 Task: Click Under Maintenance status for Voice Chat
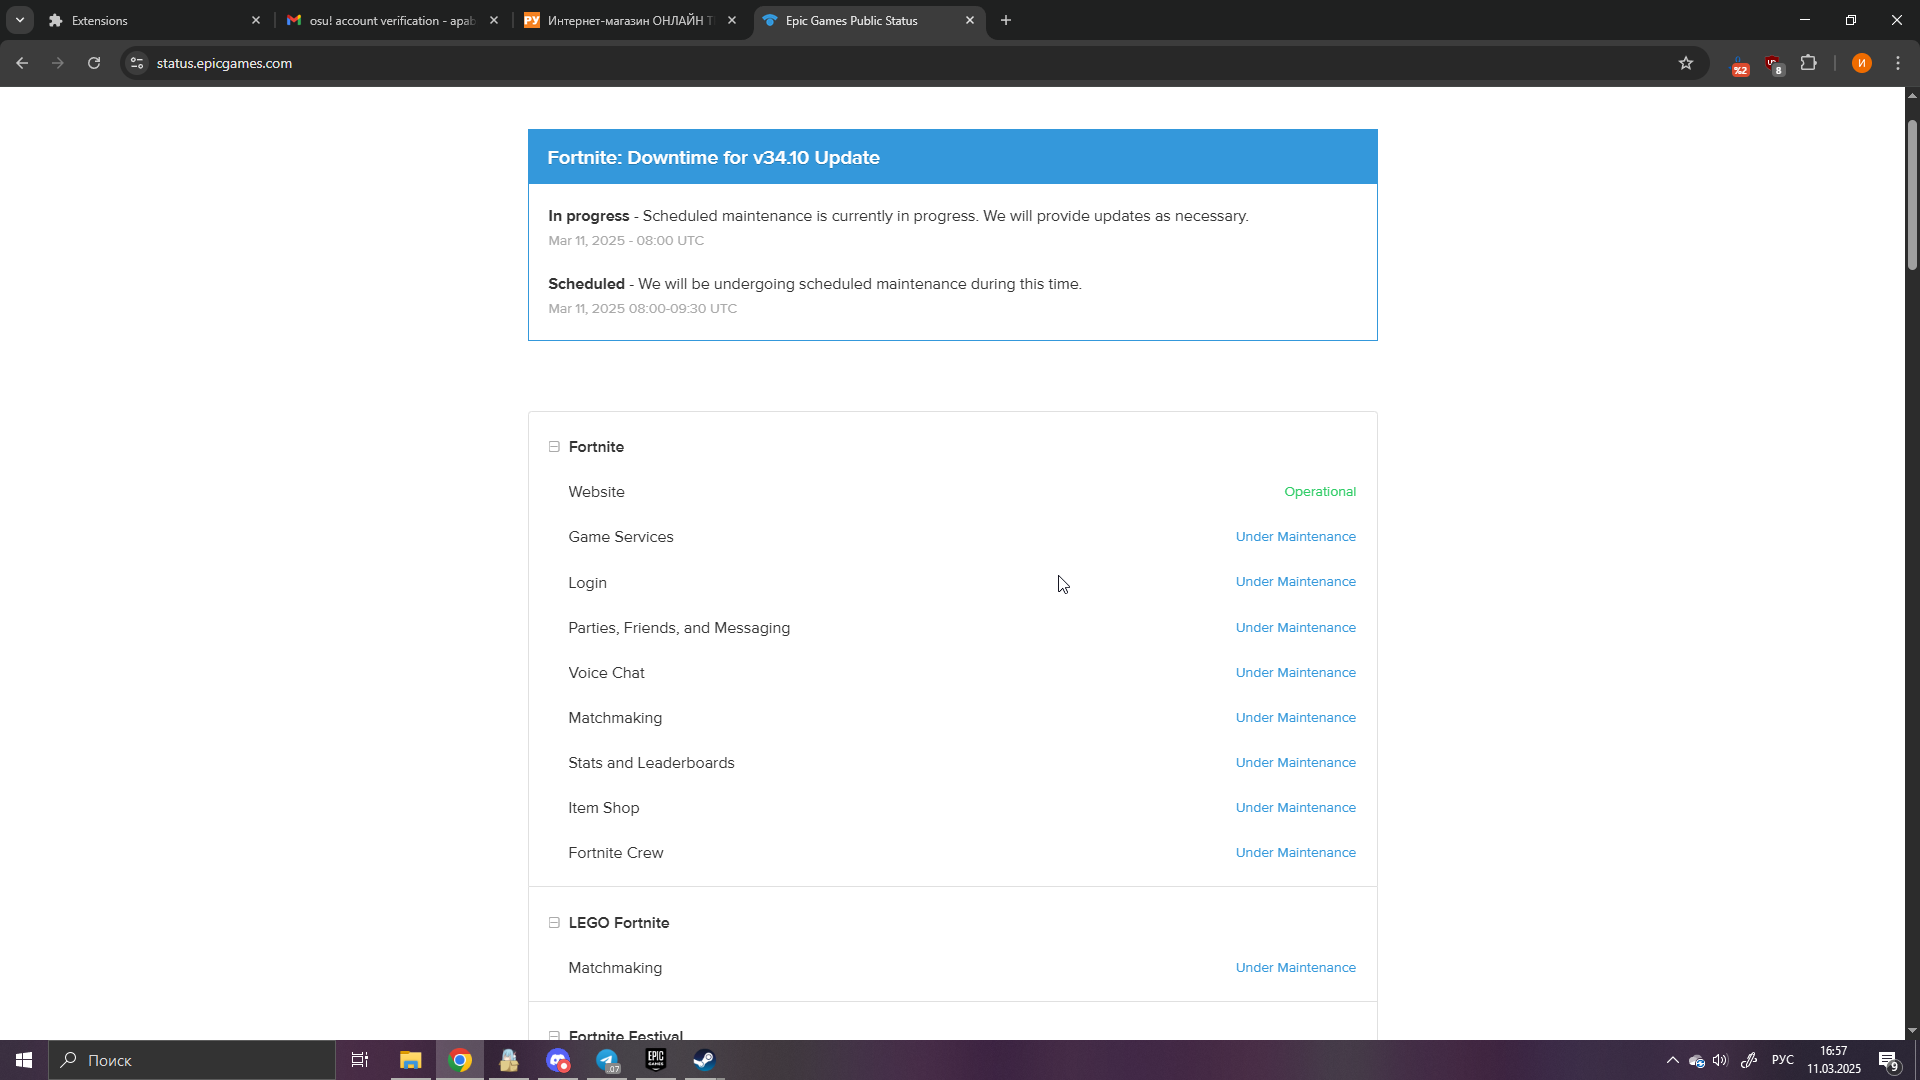pyautogui.click(x=1296, y=673)
